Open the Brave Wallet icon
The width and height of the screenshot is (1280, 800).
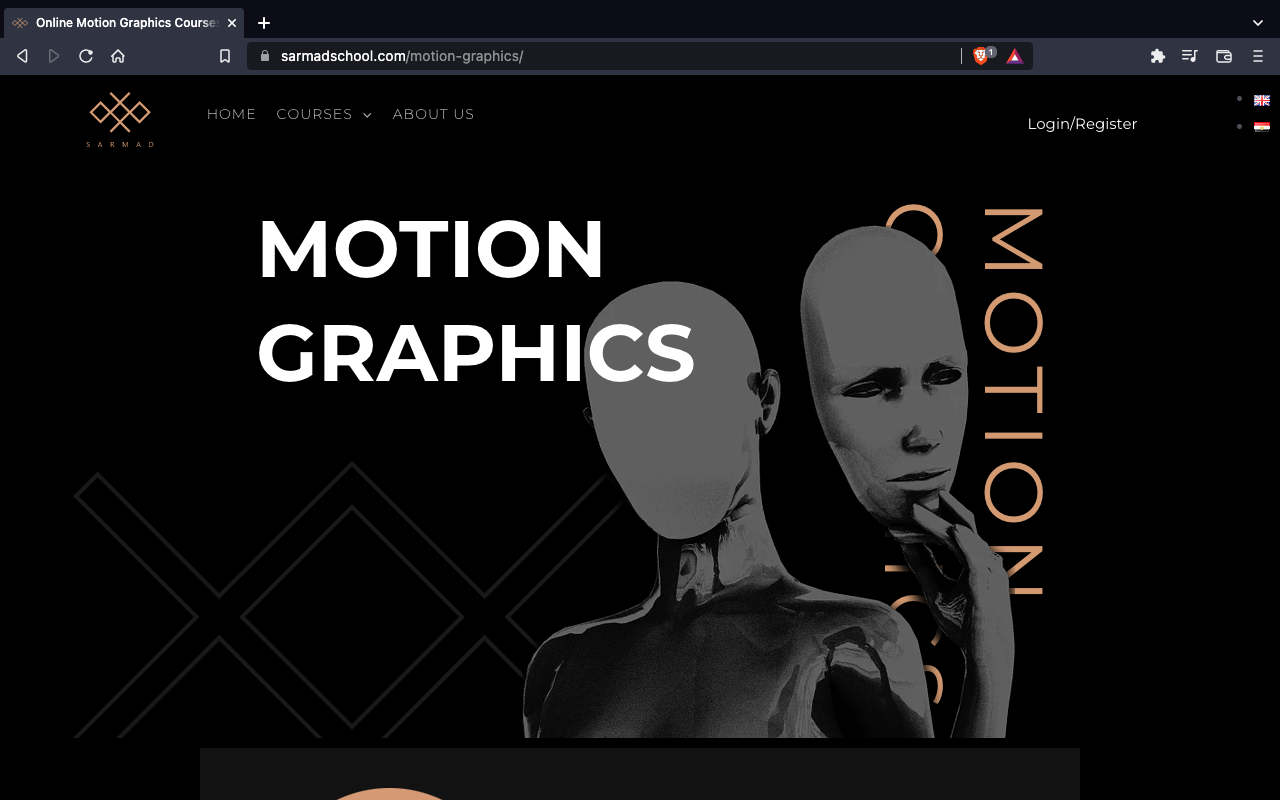tap(1223, 56)
